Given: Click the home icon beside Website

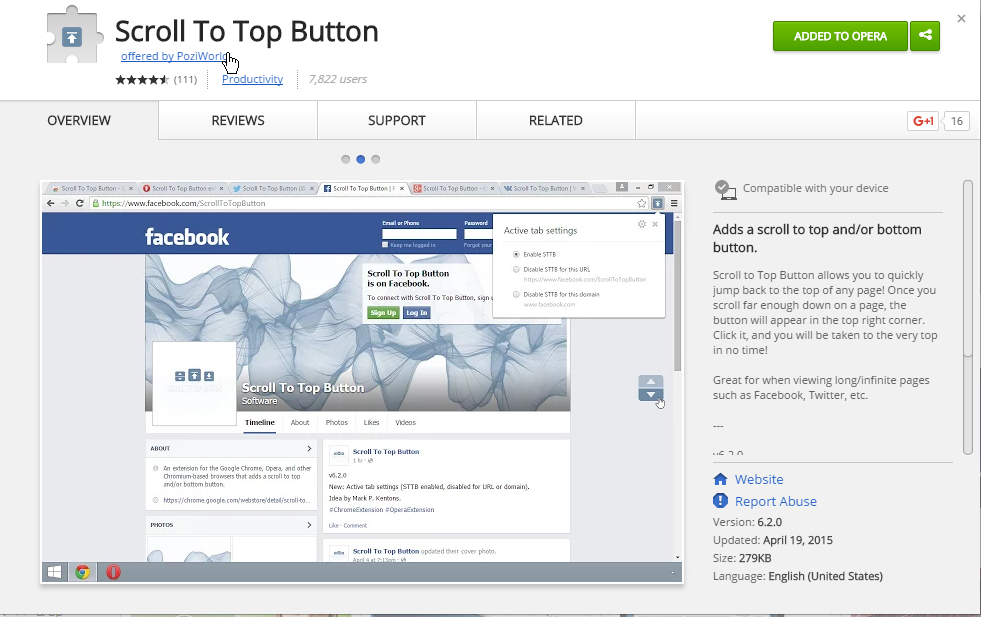Looking at the screenshot, I should pyautogui.click(x=720, y=479).
